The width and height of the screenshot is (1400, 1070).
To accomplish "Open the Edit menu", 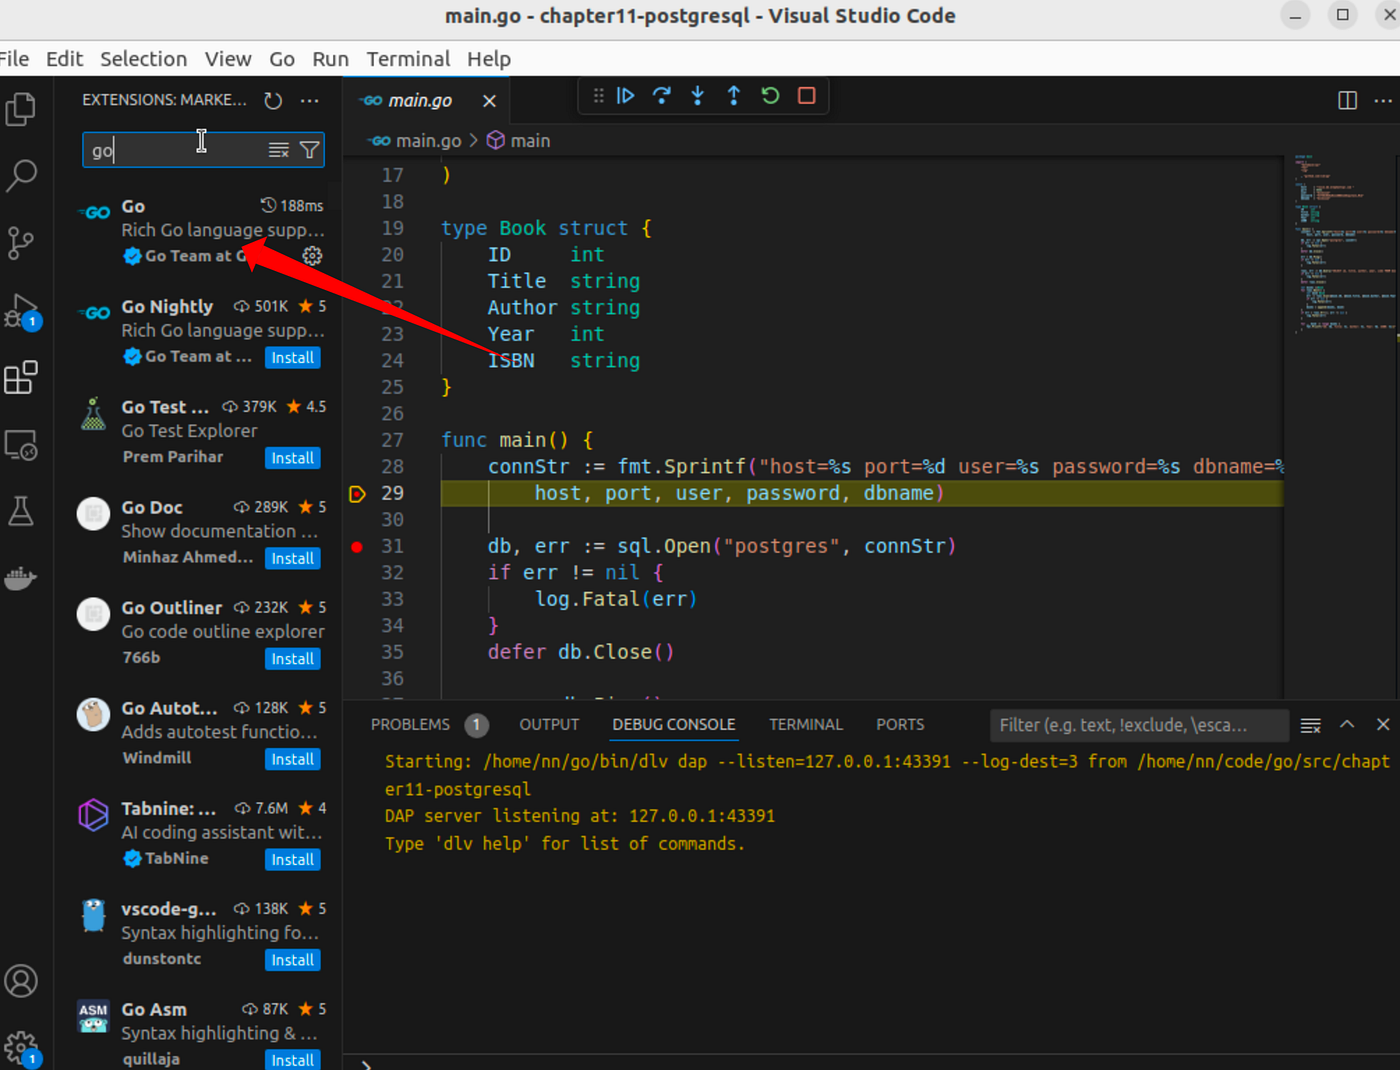I will [64, 59].
